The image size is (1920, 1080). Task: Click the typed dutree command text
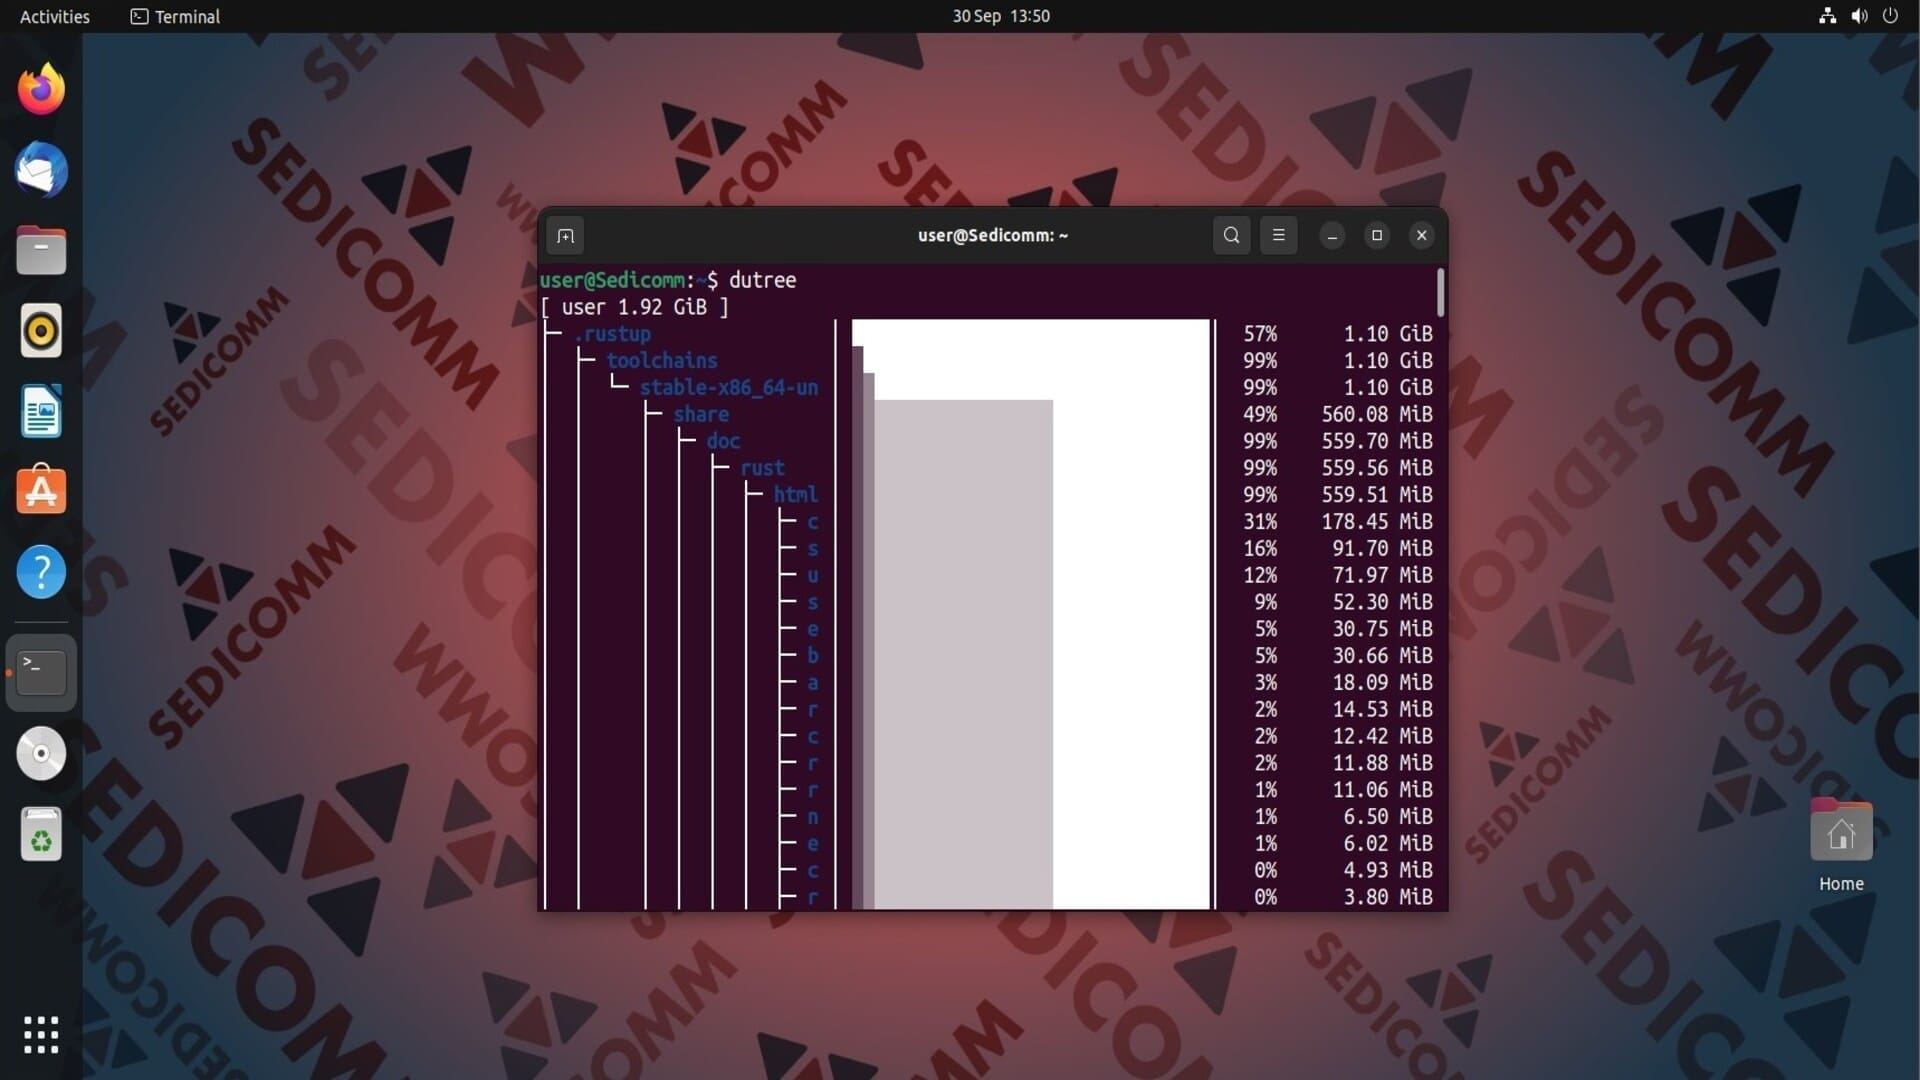click(762, 280)
